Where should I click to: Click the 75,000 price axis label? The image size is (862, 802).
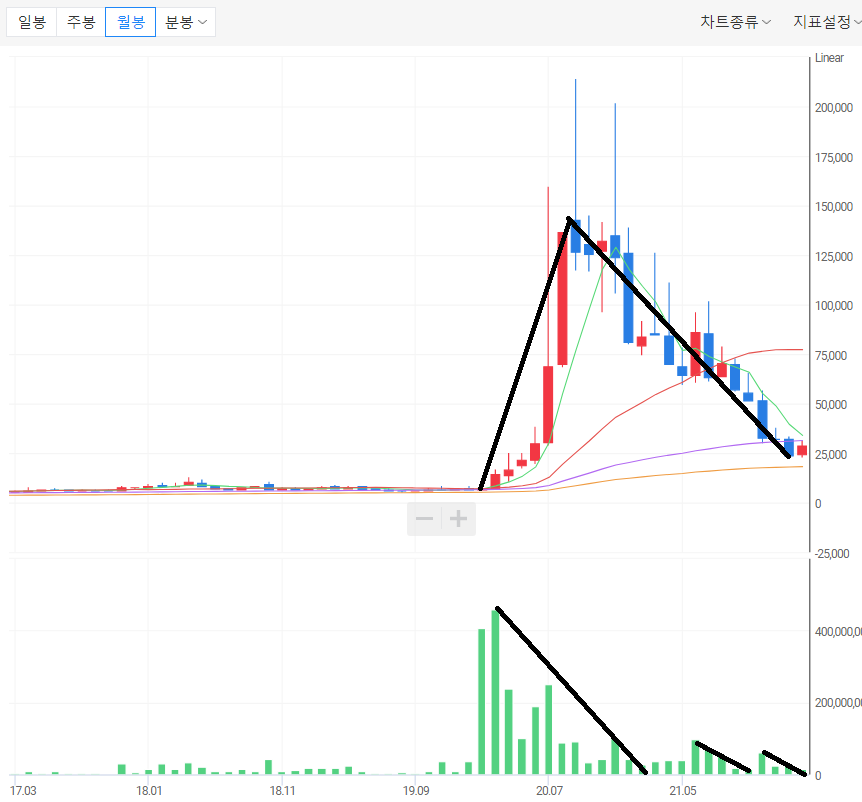click(831, 356)
